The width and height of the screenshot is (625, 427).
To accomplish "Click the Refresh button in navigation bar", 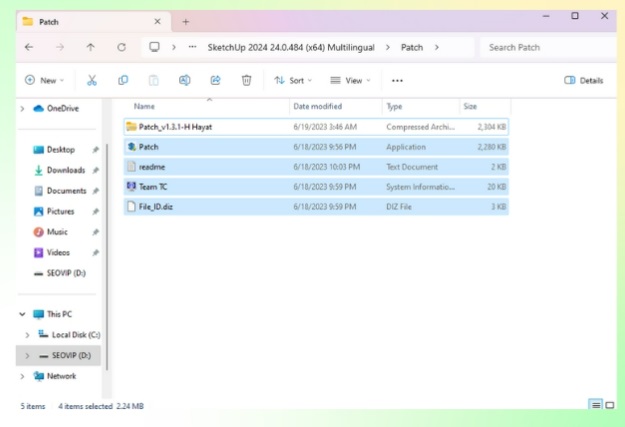I will (x=121, y=47).
